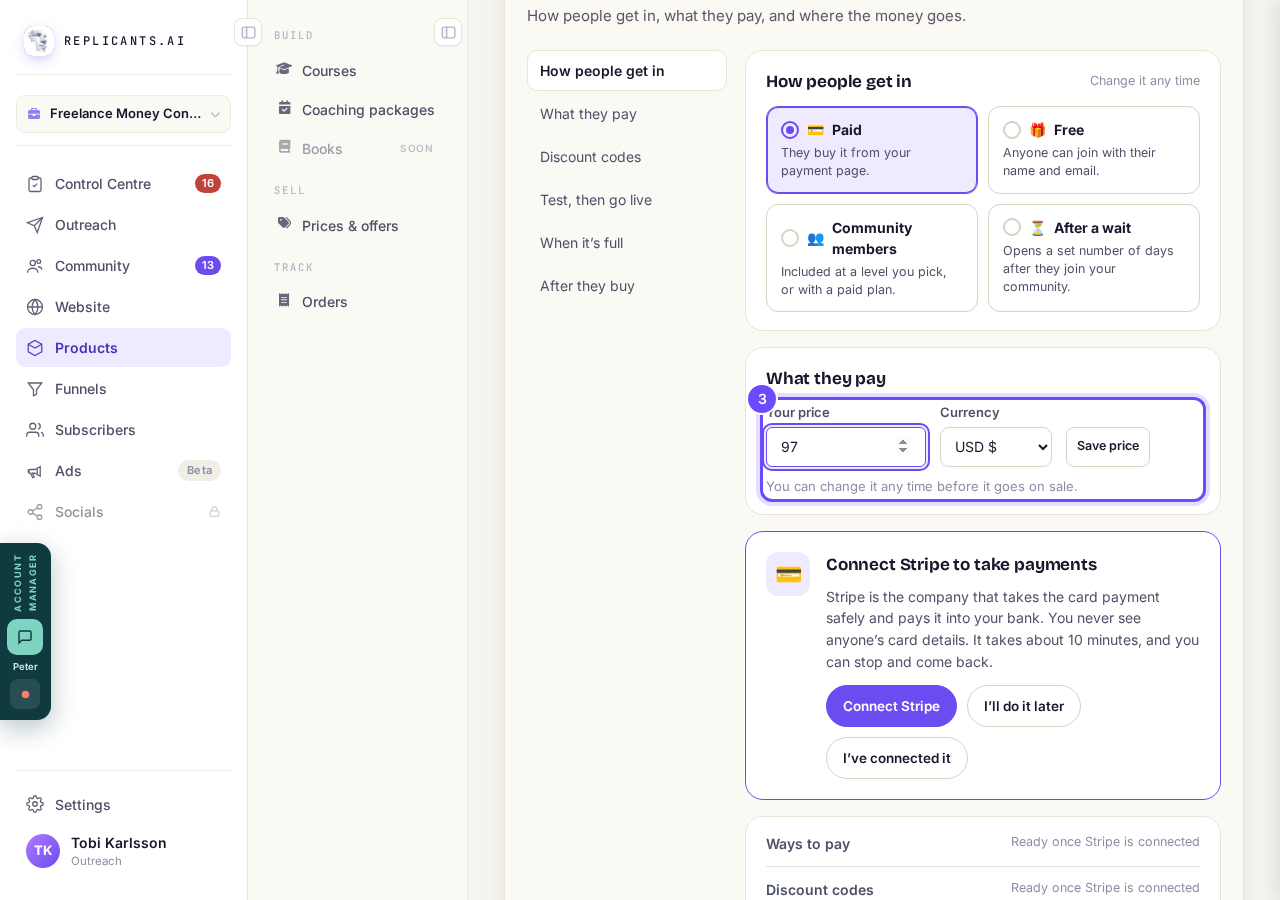Click the Orders receipt icon
Viewport: 1280px width, 900px height.
point(284,301)
